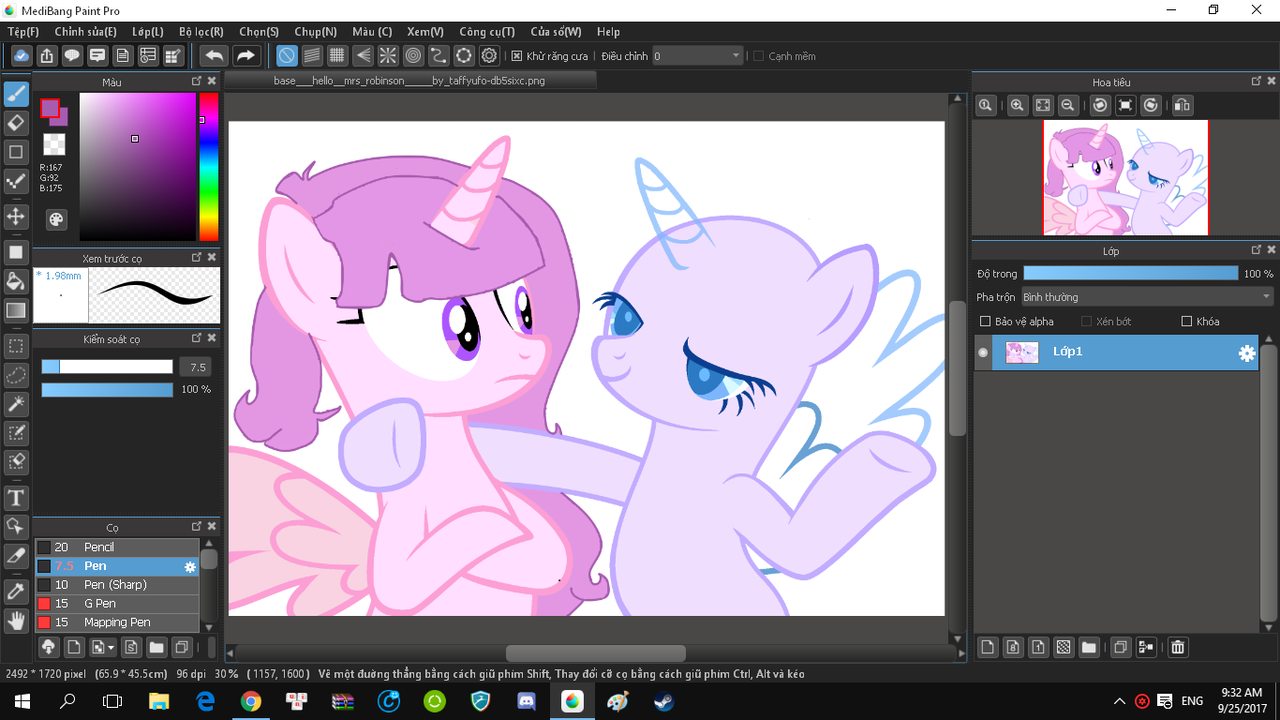Open the Cửa sổ(W) menu

coord(556,32)
